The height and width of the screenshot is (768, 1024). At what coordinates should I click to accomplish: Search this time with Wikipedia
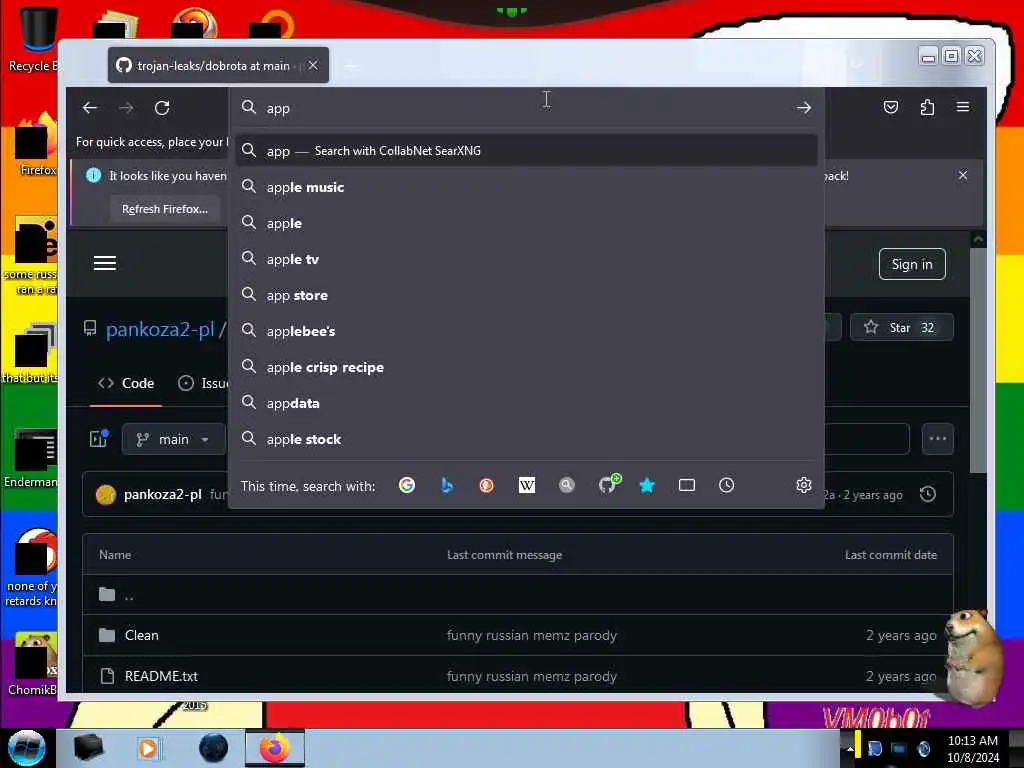(x=526, y=485)
